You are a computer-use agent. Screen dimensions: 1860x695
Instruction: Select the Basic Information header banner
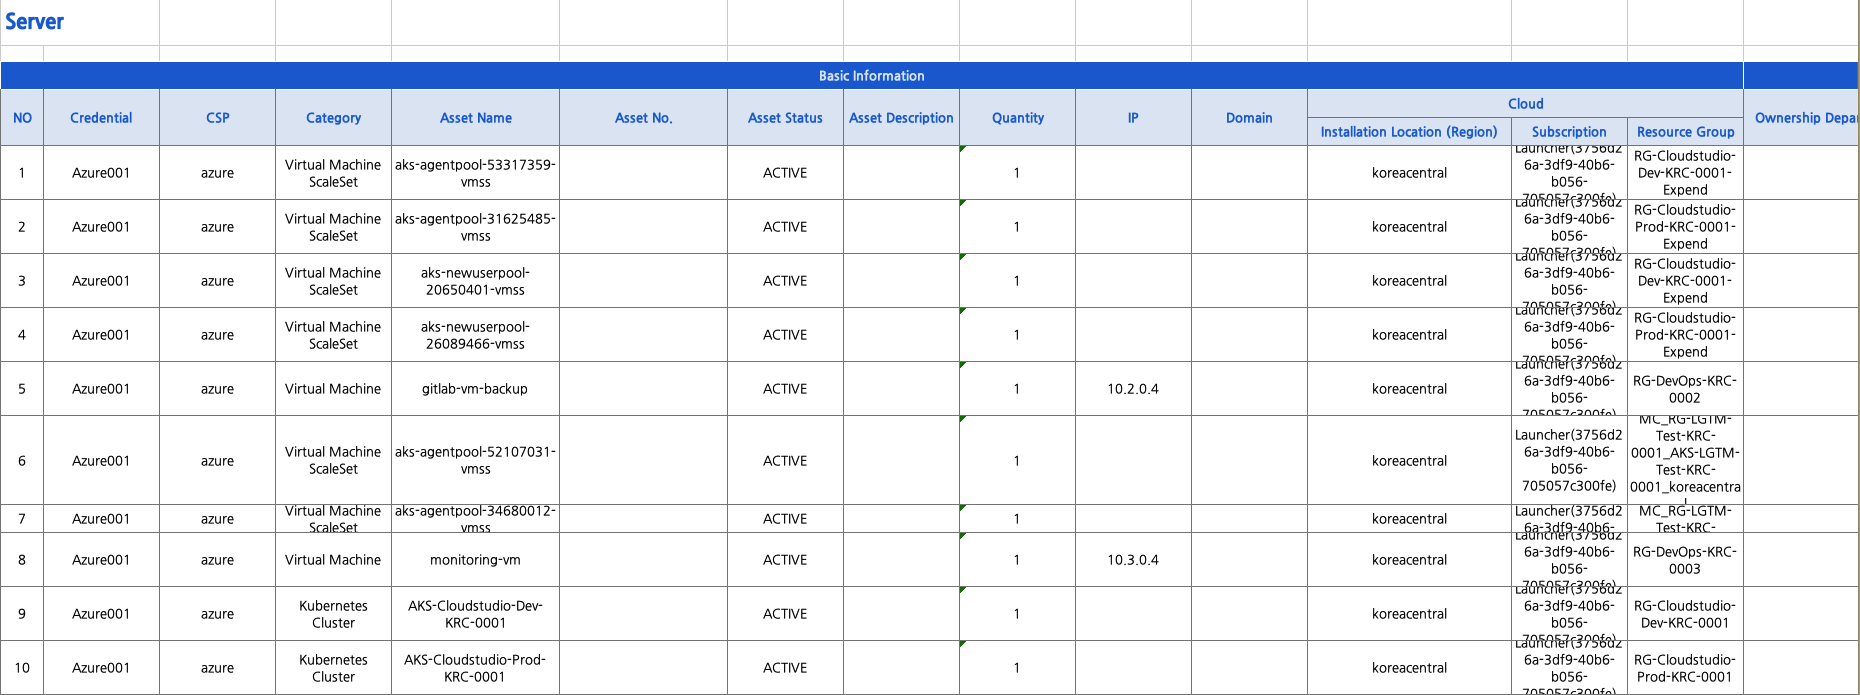pyautogui.click(x=871, y=76)
